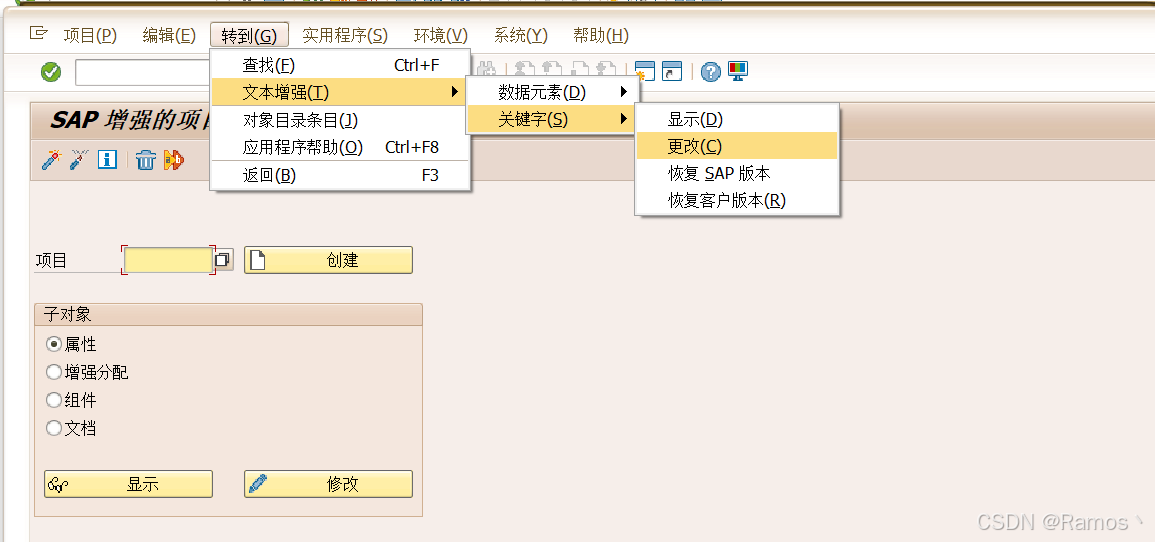The height and width of the screenshot is (542, 1155).
Task: Open the 系统(Y) menu
Action: coord(520,35)
